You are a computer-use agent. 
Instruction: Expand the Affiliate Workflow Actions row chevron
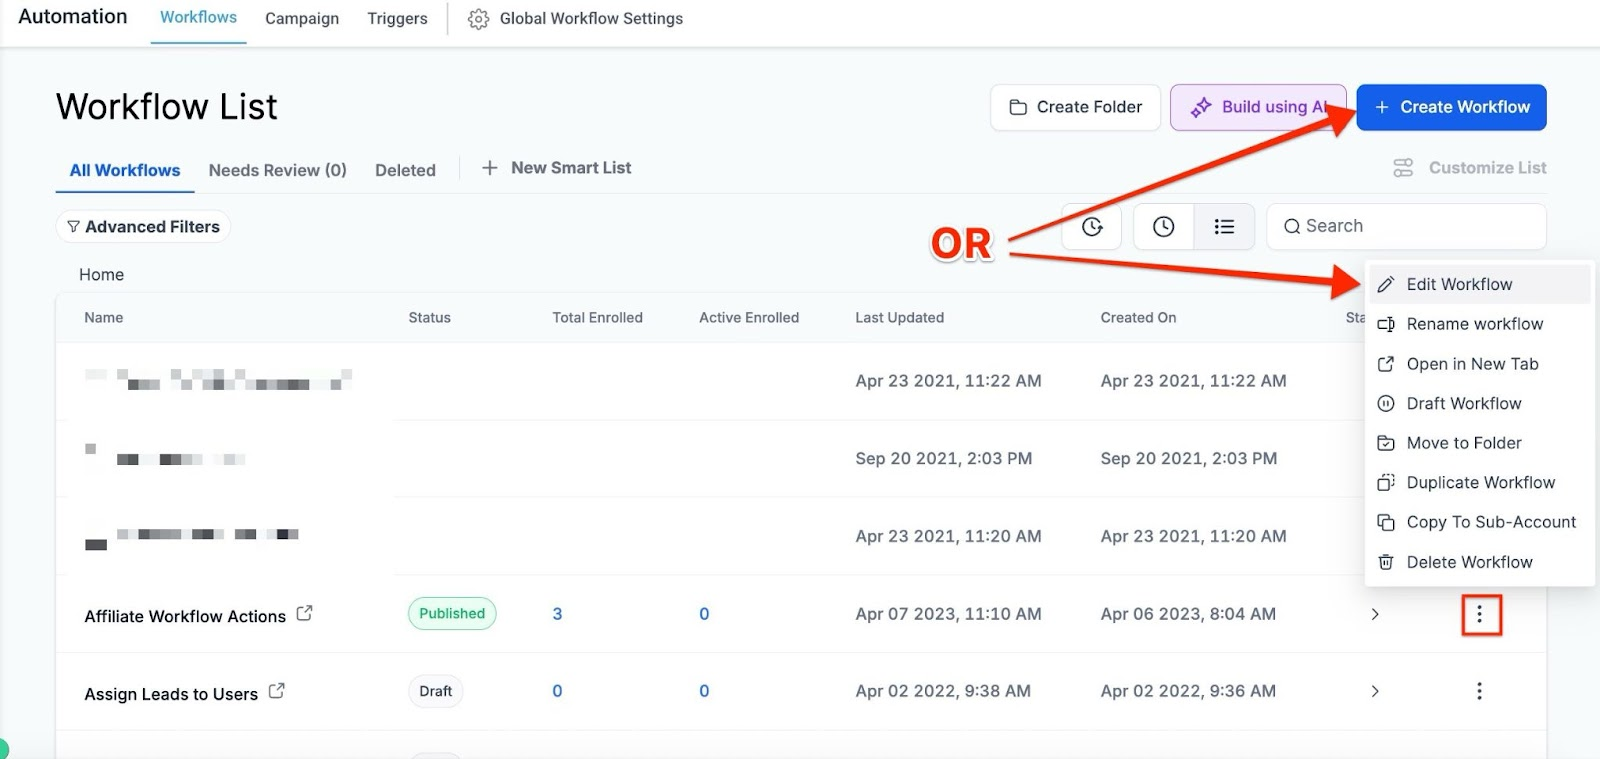pos(1375,614)
